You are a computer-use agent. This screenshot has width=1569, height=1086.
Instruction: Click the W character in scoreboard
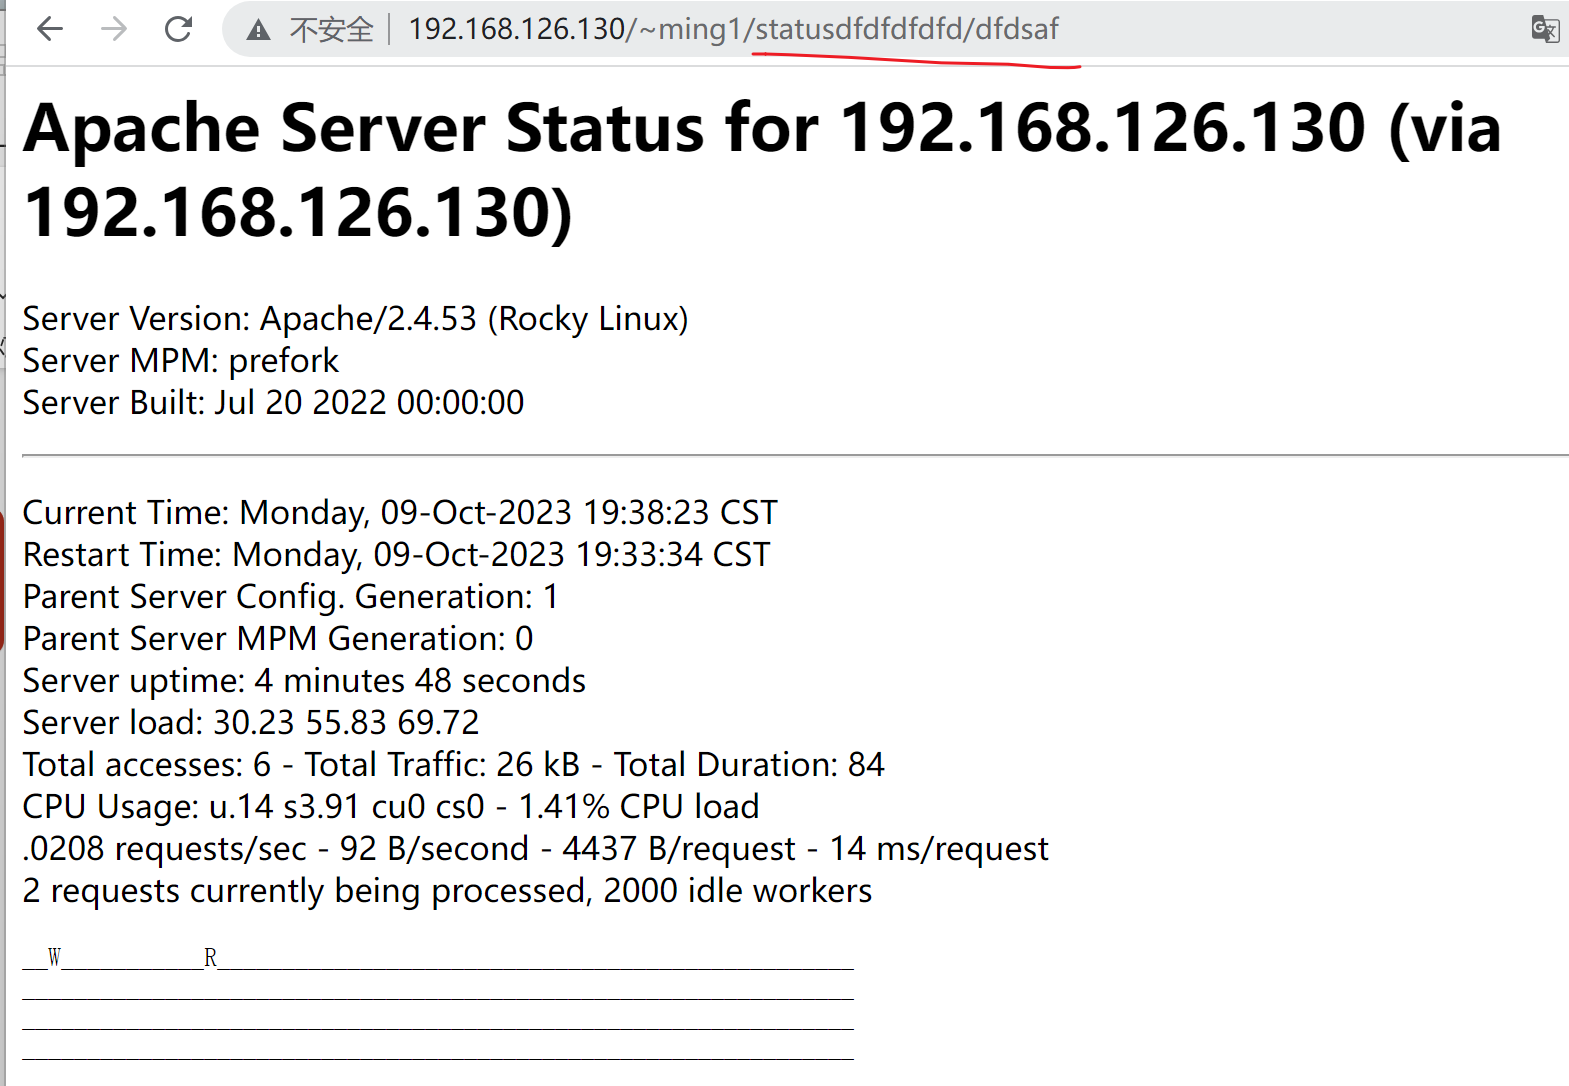(54, 958)
